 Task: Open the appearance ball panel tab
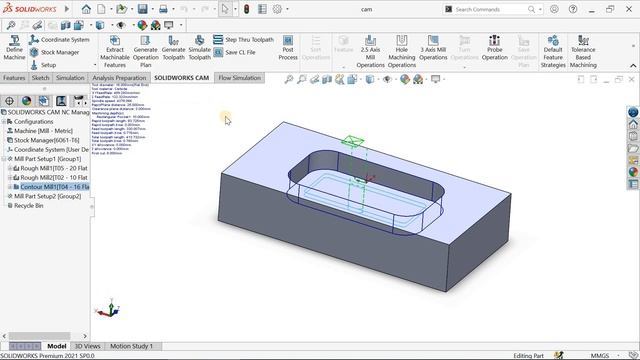(x=27, y=101)
